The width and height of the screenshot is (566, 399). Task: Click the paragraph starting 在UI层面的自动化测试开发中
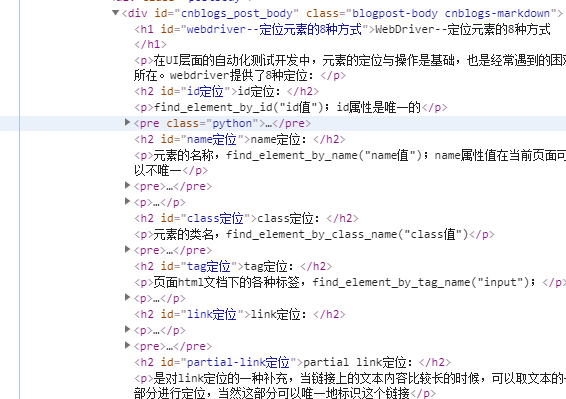(350, 68)
